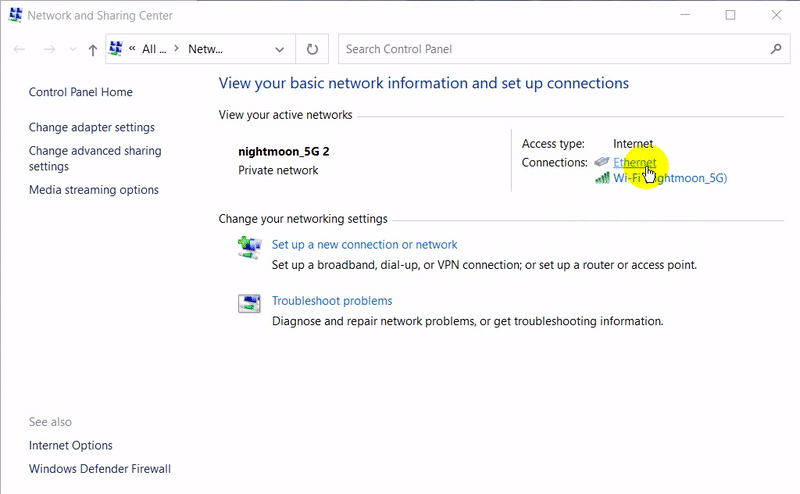Image resolution: width=800 pixels, height=494 pixels.
Task: Click the Troubleshoot problems icon
Action: pyautogui.click(x=249, y=303)
